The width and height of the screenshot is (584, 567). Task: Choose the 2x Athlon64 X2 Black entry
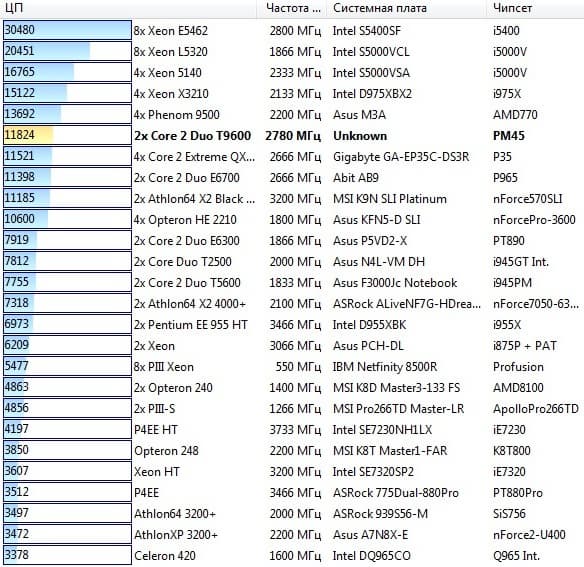click(194, 199)
